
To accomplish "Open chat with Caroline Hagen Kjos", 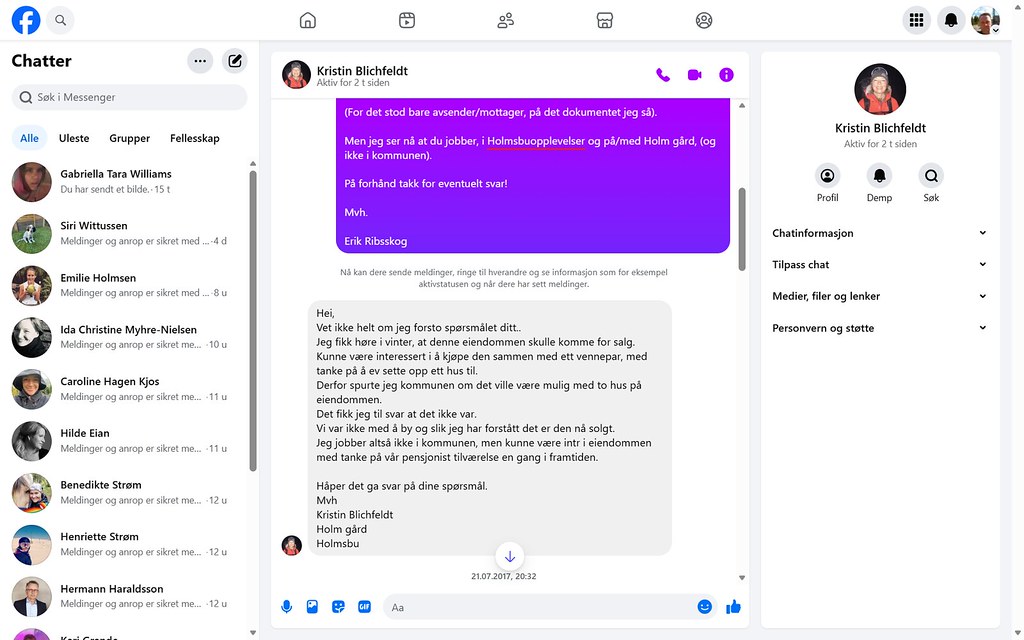I will pos(126,389).
